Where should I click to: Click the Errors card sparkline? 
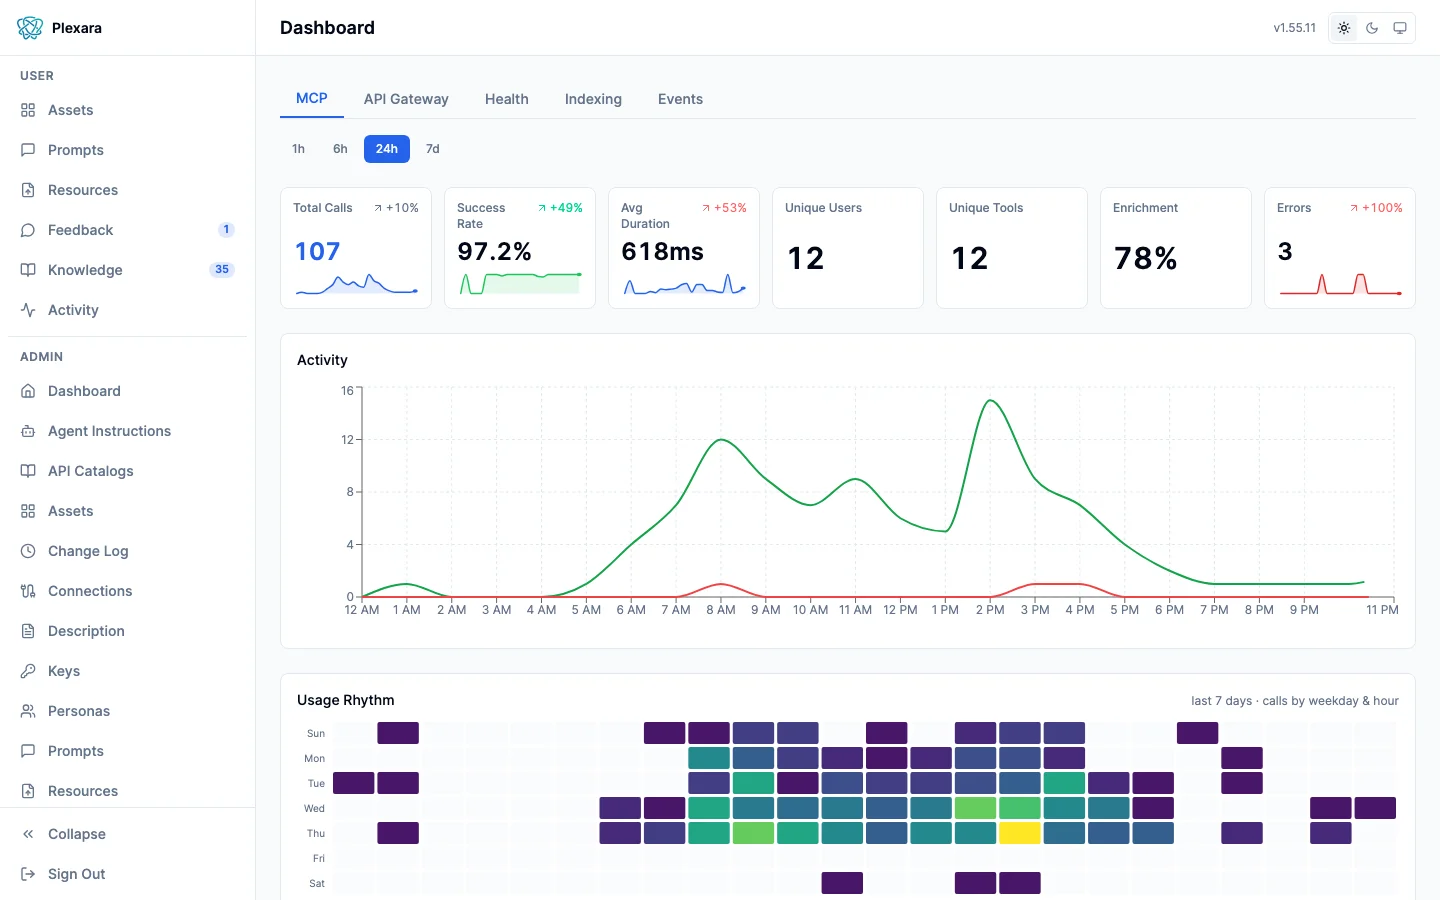(1340, 284)
